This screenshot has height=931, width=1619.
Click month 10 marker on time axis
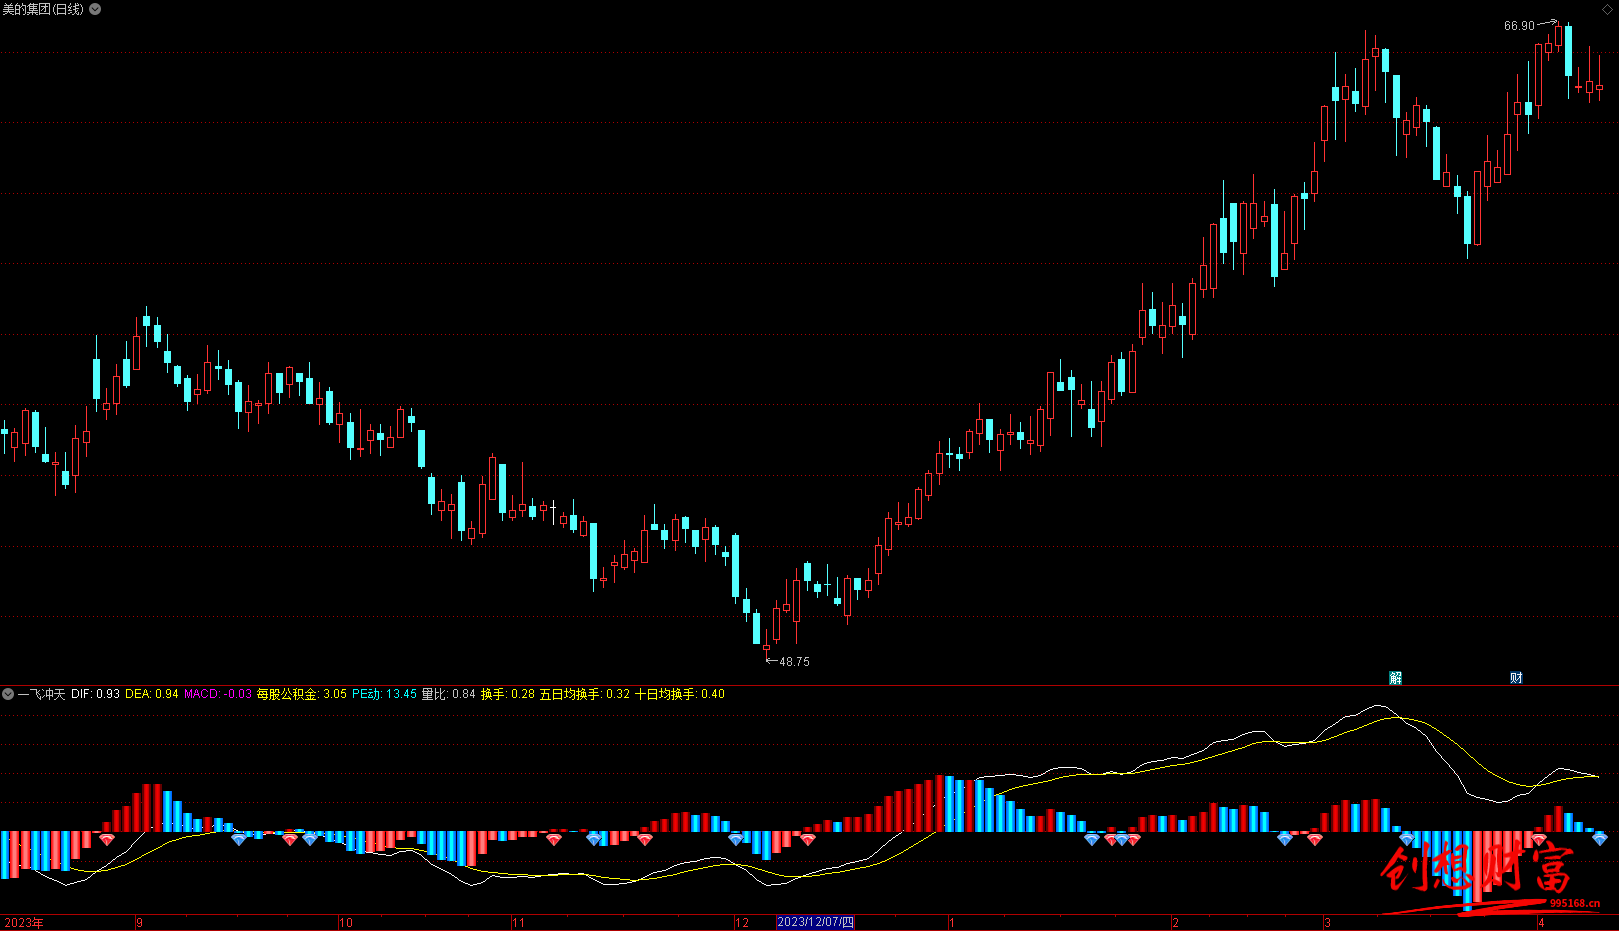pyautogui.click(x=346, y=923)
